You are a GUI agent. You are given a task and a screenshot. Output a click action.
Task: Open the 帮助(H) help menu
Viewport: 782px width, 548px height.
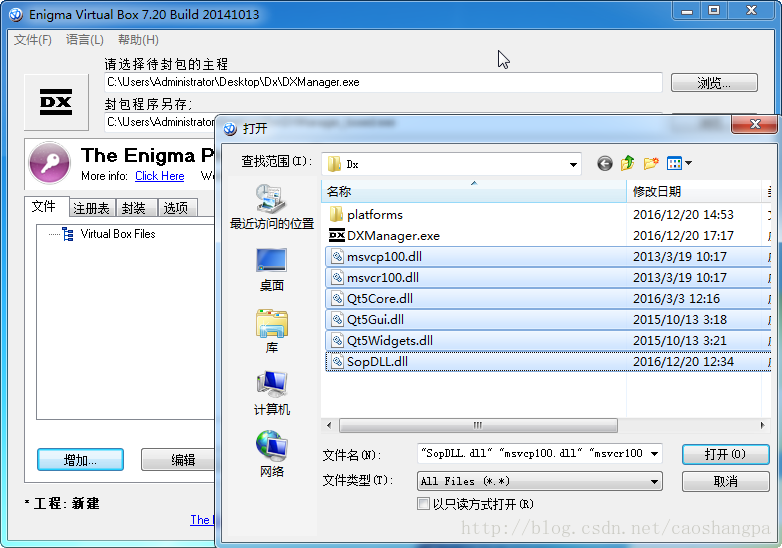(x=138, y=40)
